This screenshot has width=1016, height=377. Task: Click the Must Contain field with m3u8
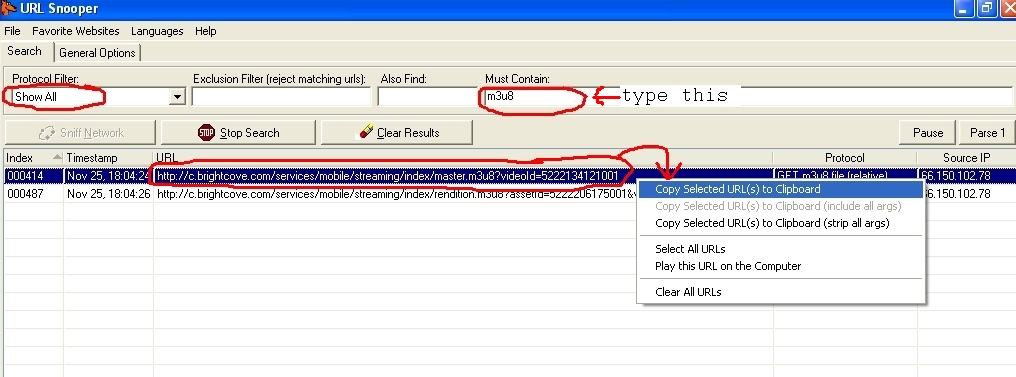point(748,97)
